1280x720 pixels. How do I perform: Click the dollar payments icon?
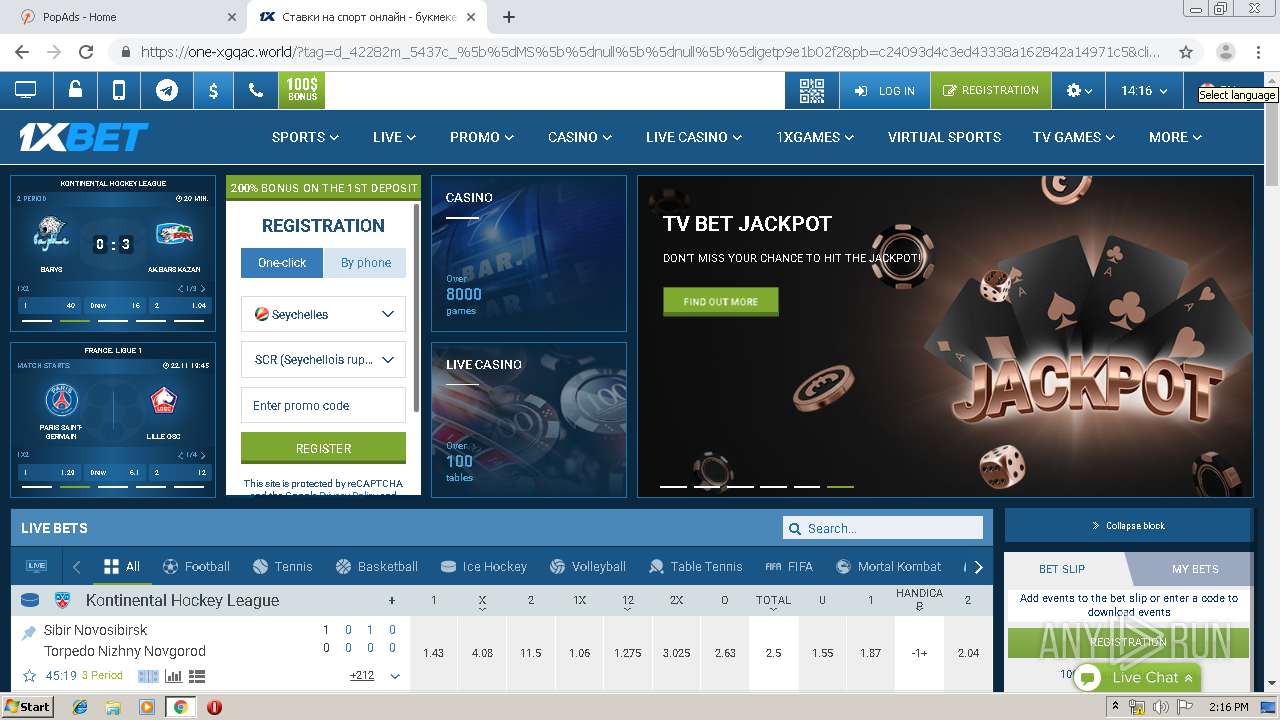(x=213, y=90)
